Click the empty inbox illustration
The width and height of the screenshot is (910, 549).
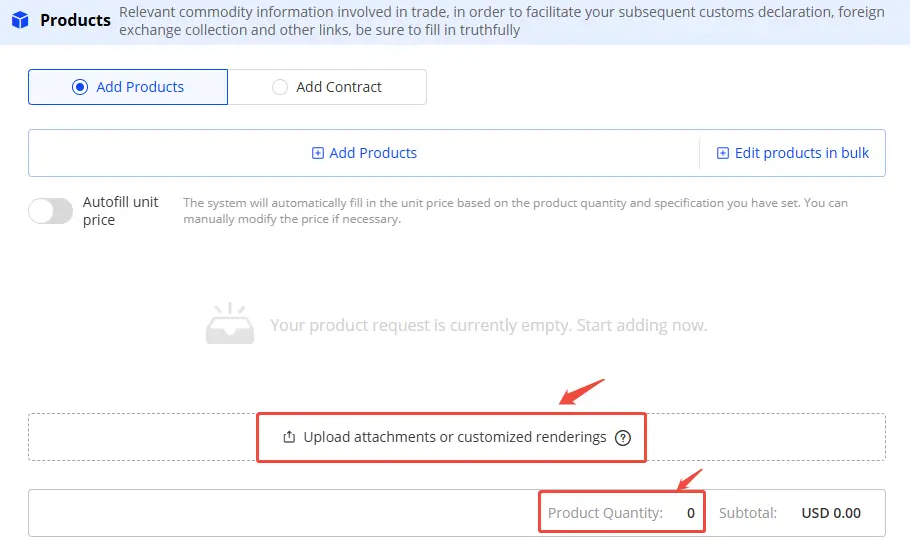click(x=230, y=324)
